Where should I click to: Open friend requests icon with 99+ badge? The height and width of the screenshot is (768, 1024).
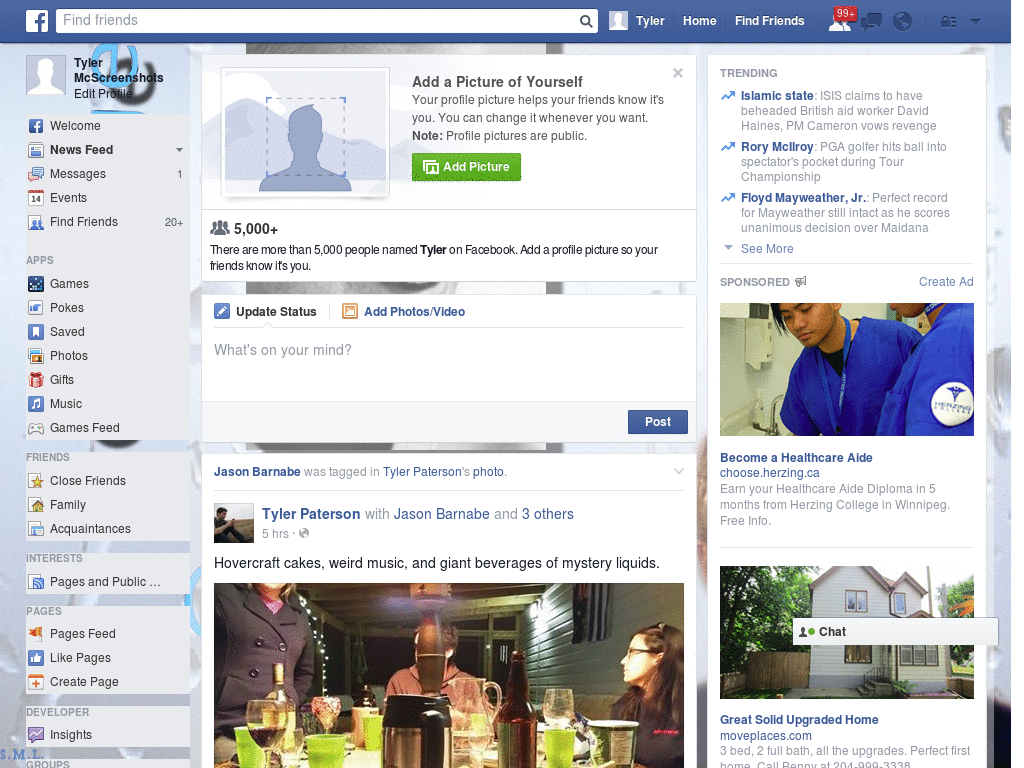[x=841, y=20]
